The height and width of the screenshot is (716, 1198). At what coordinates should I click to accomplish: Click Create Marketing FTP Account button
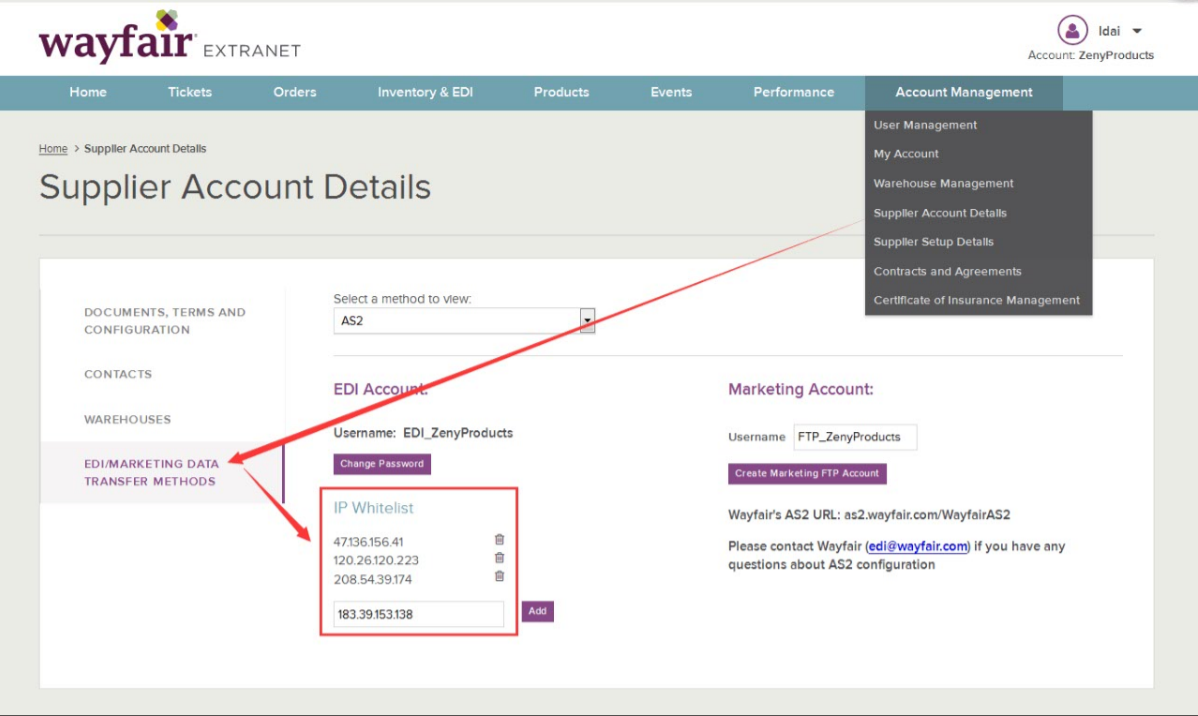pyautogui.click(x=807, y=474)
